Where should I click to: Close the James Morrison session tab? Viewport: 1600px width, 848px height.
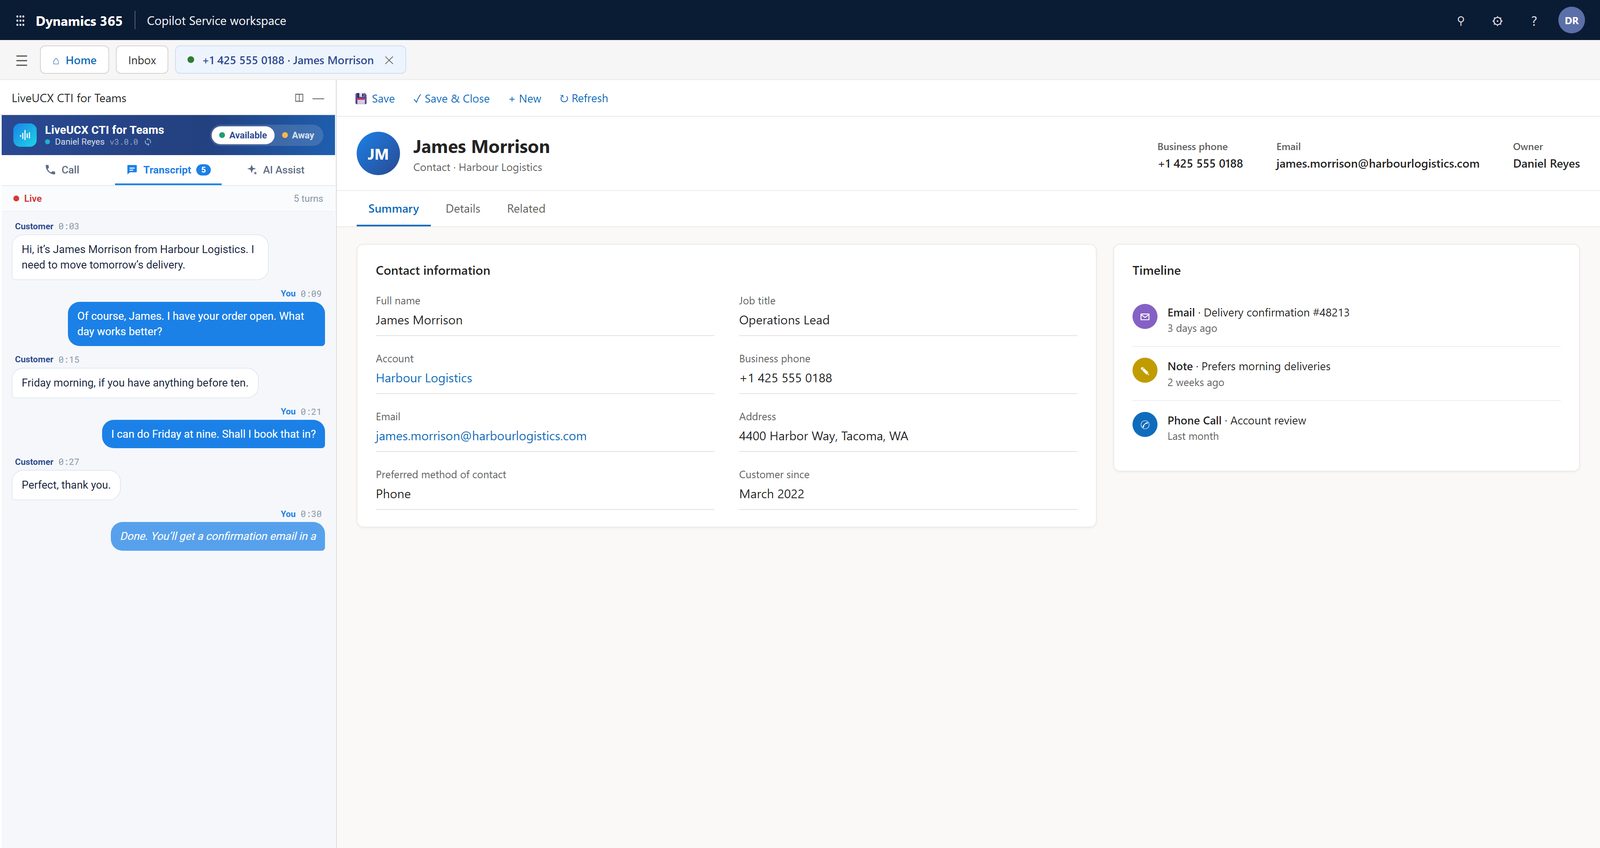tap(389, 60)
